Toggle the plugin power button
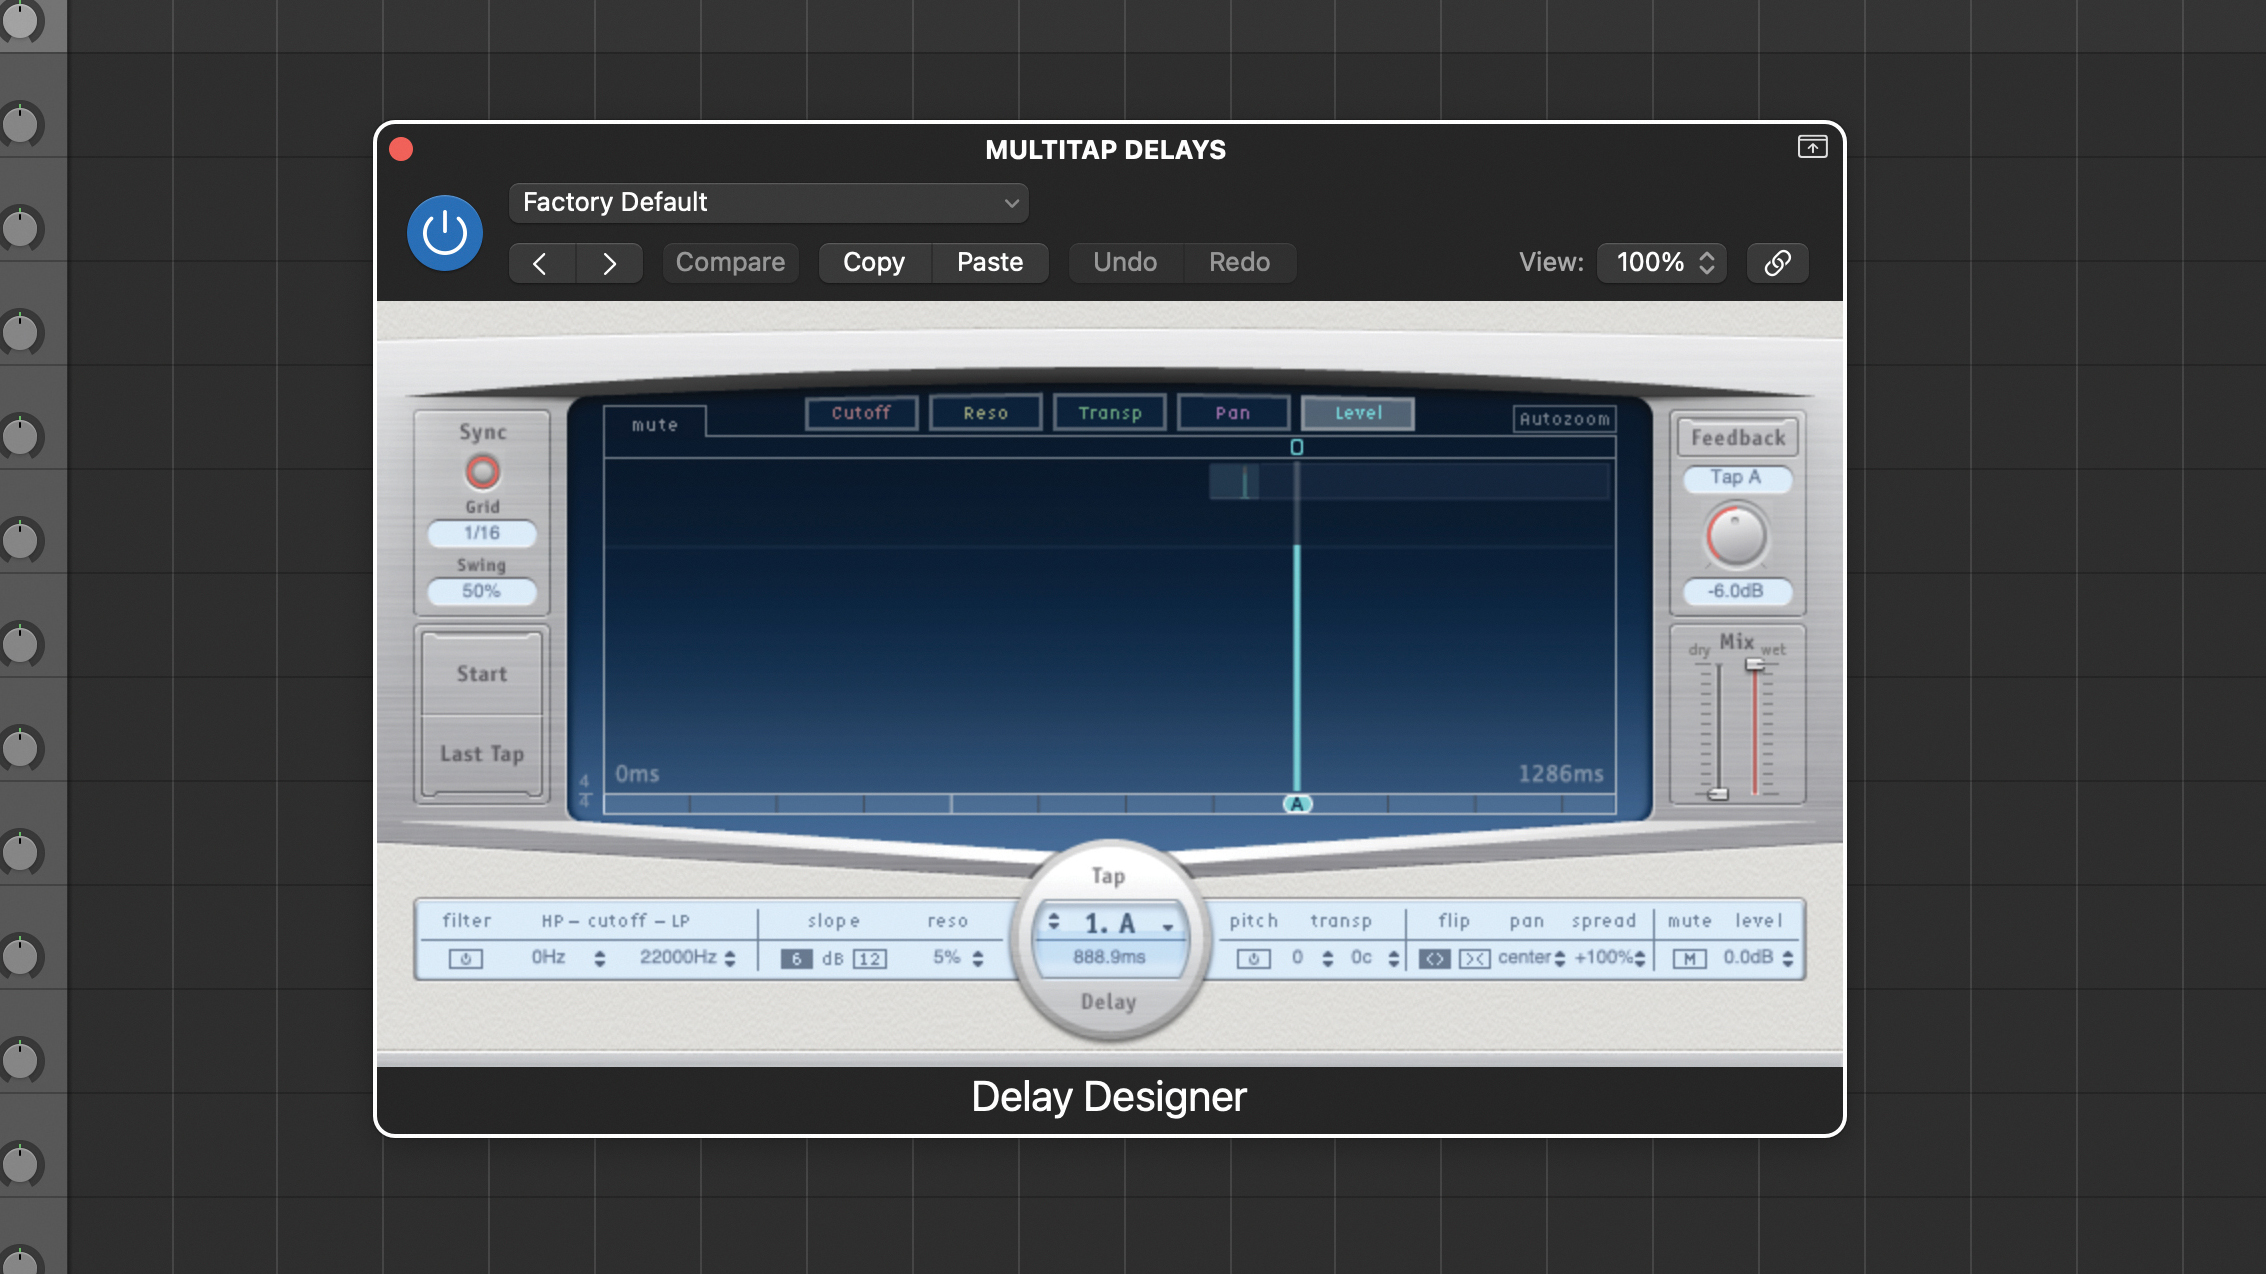Screen dimensions: 2266x1274 tap(444, 233)
